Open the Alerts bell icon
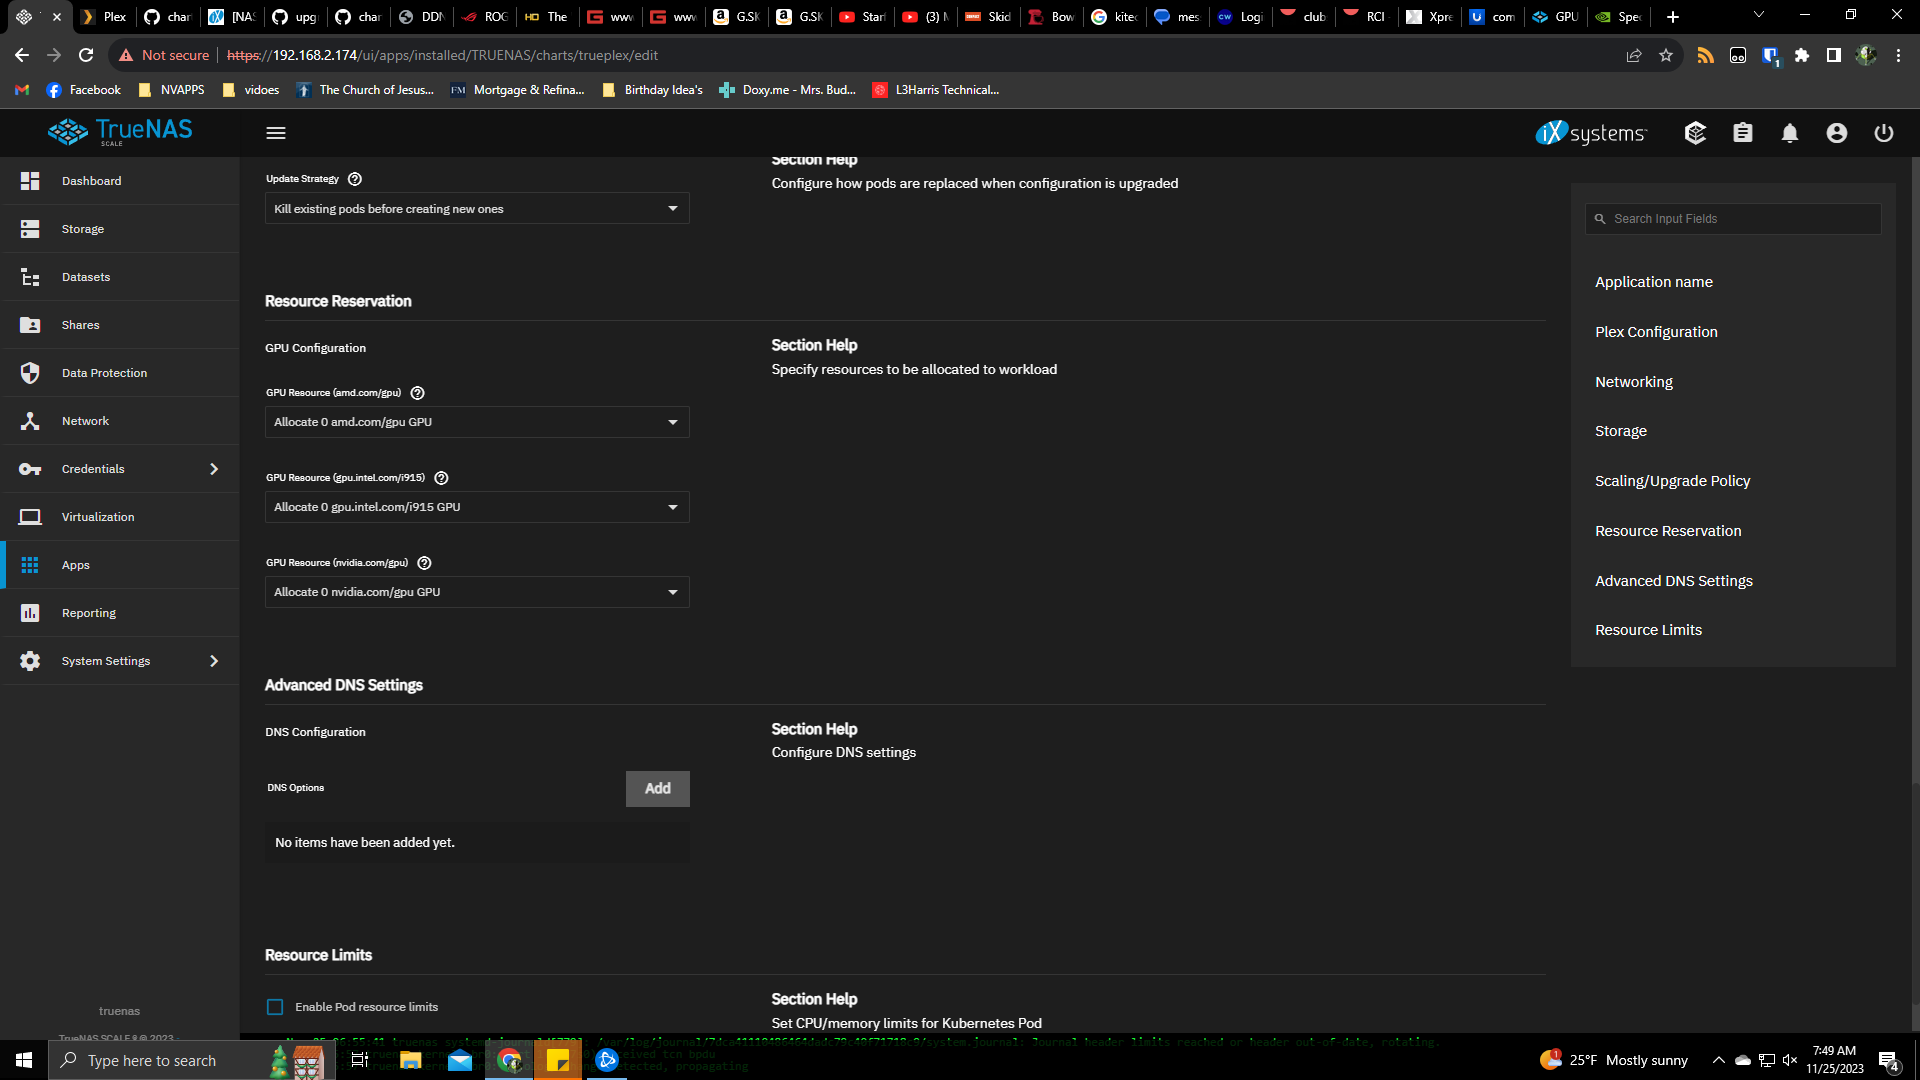 (x=1790, y=133)
